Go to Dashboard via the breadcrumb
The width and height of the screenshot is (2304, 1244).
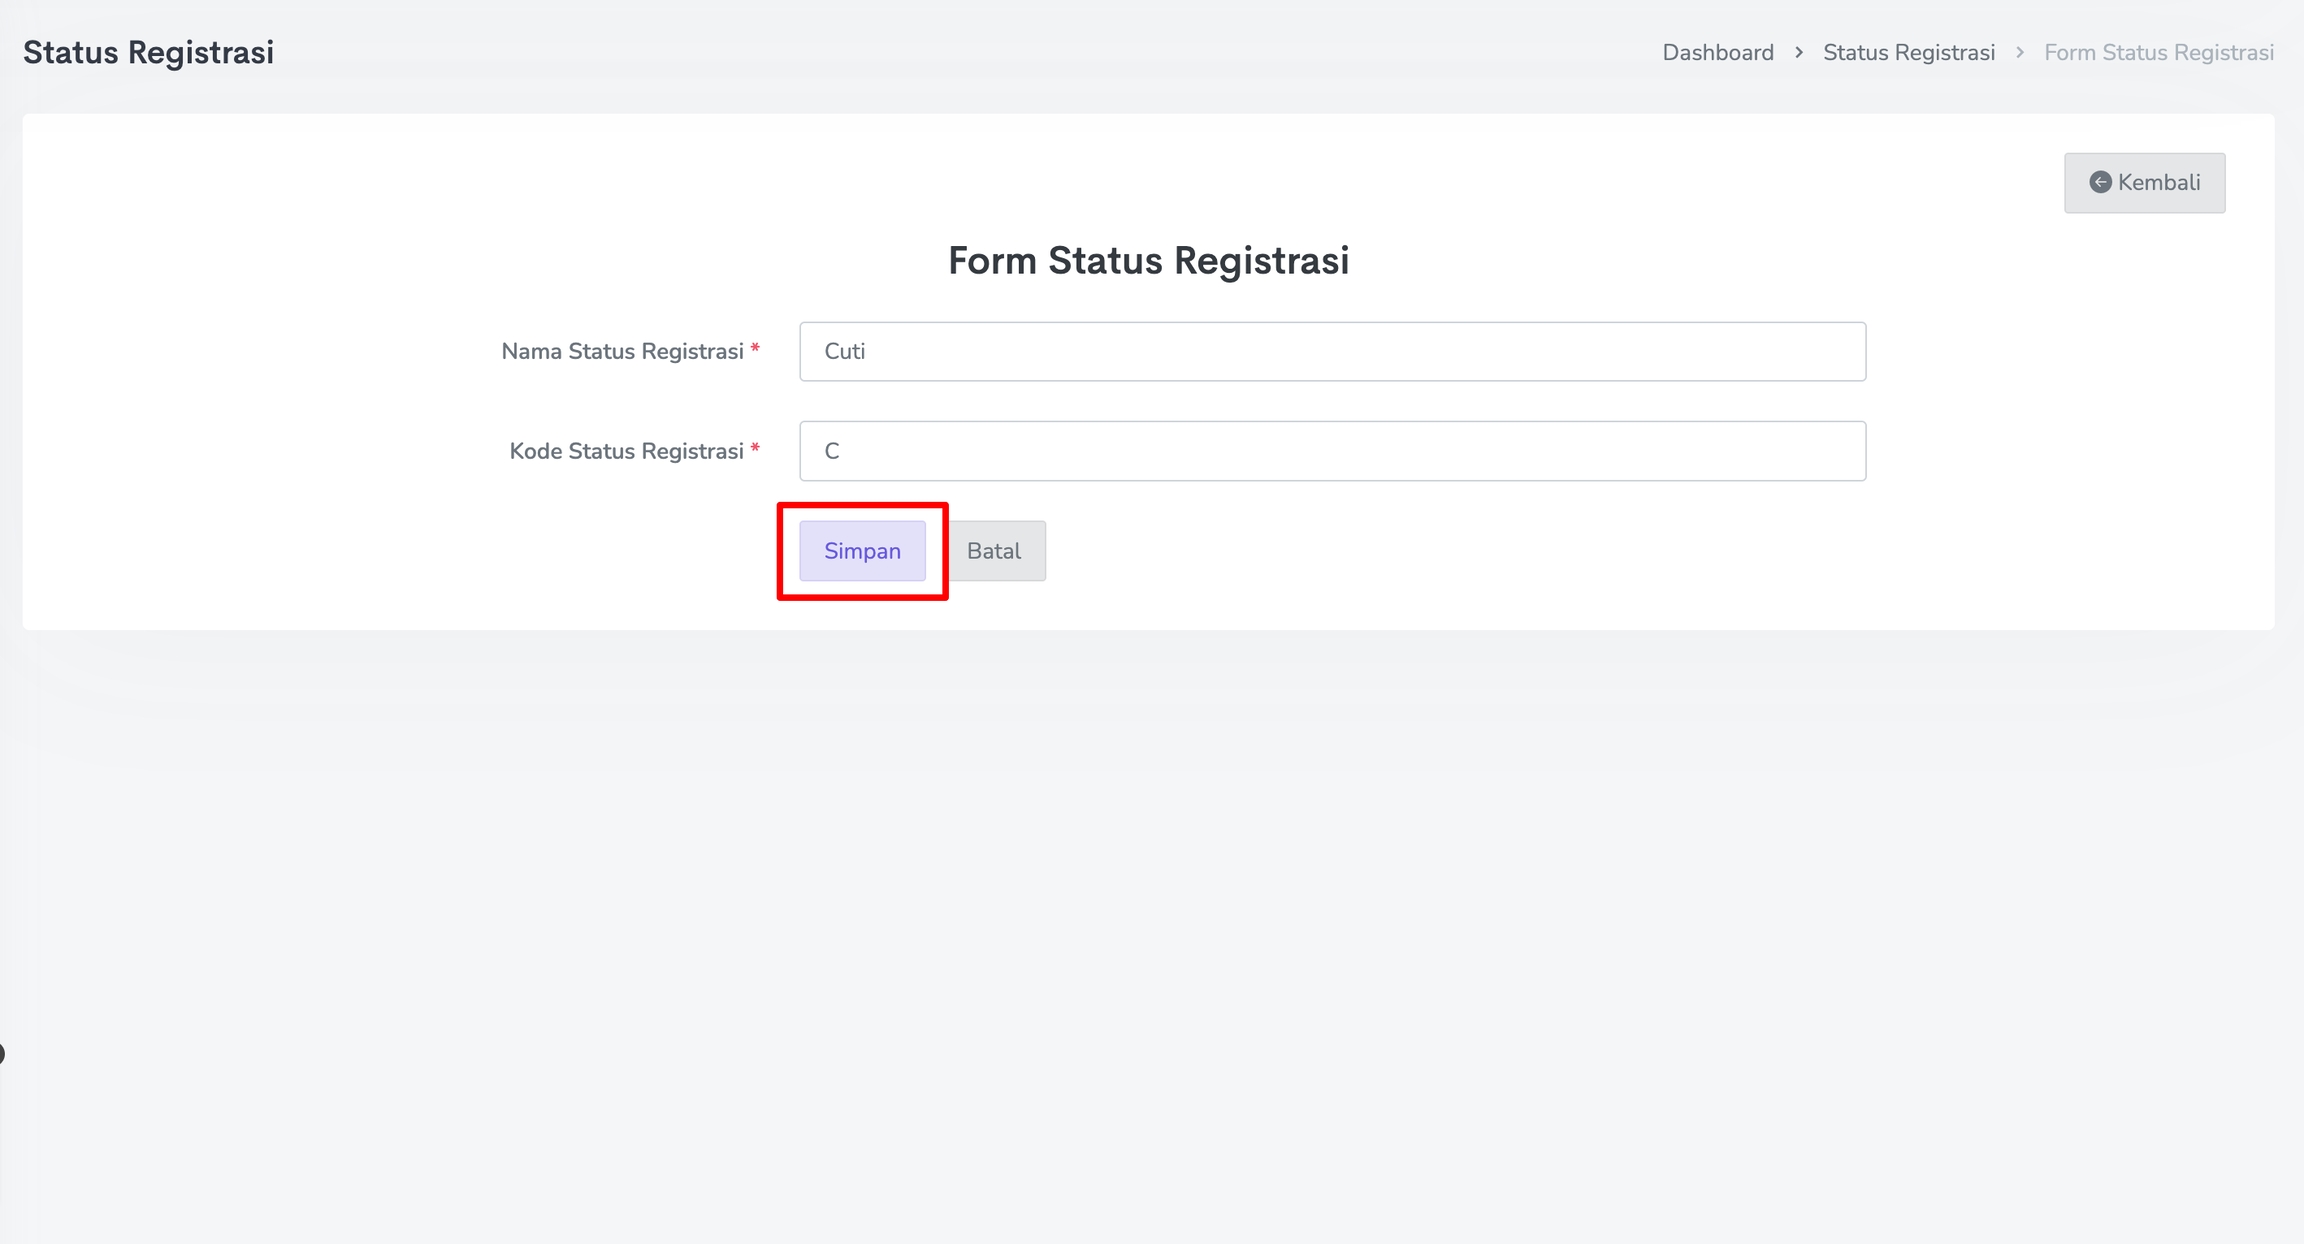pyautogui.click(x=1717, y=52)
